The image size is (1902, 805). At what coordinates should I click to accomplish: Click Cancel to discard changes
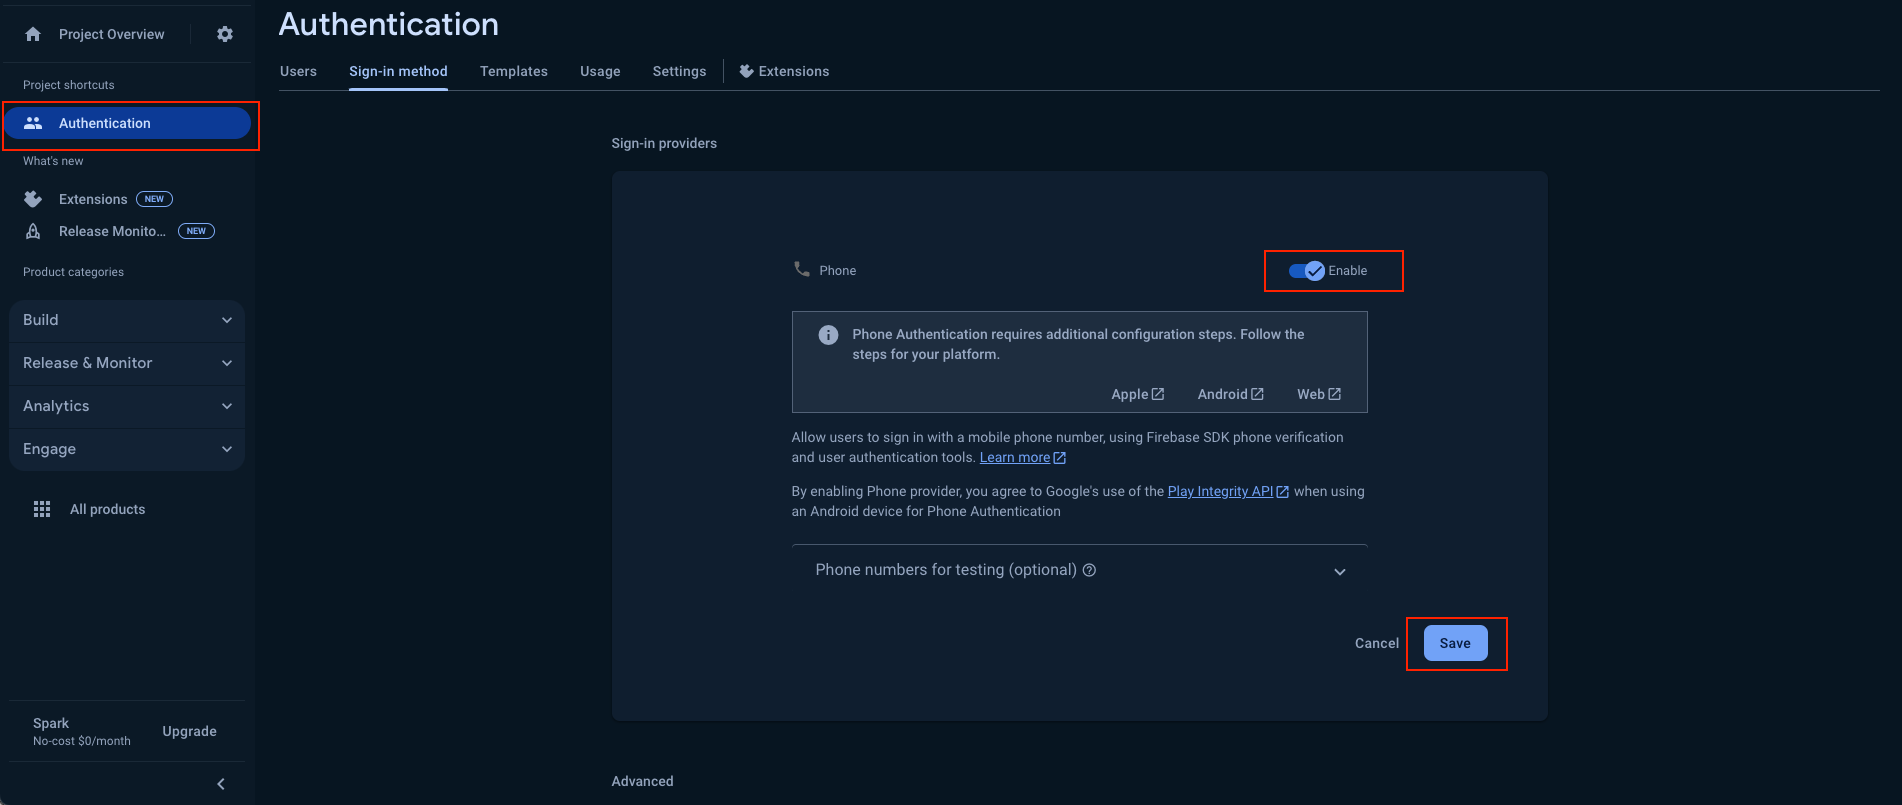[1376, 643]
